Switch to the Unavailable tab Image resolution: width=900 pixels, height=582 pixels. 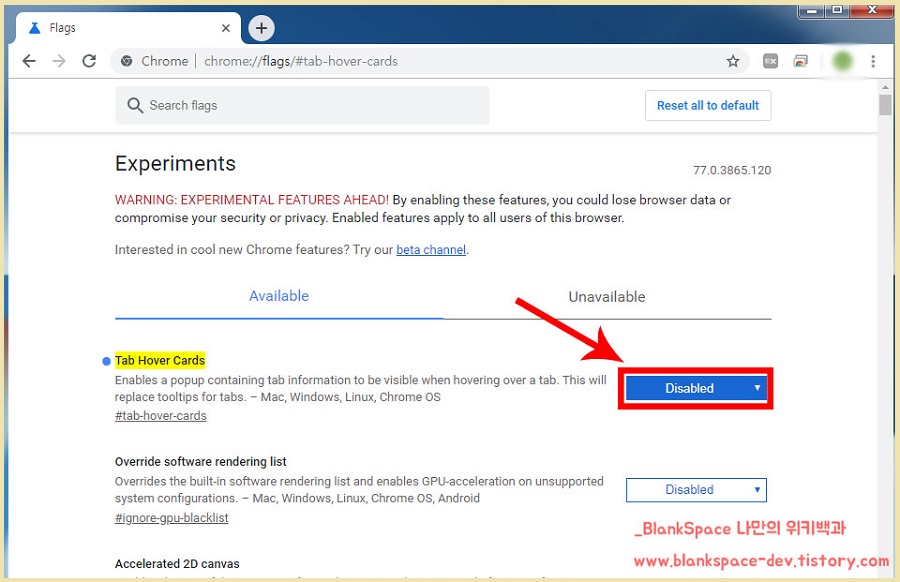tap(607, 297)
